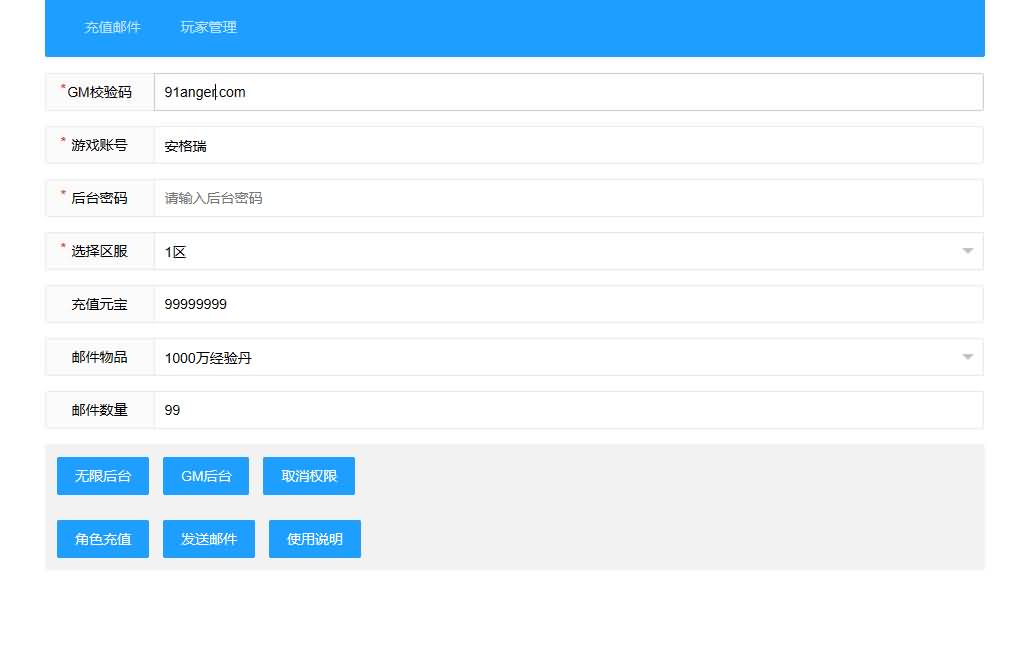Open the 充值邮件 tab
Screen dimensions: 1027x666
pyautogui.click(x=112, y=27)
